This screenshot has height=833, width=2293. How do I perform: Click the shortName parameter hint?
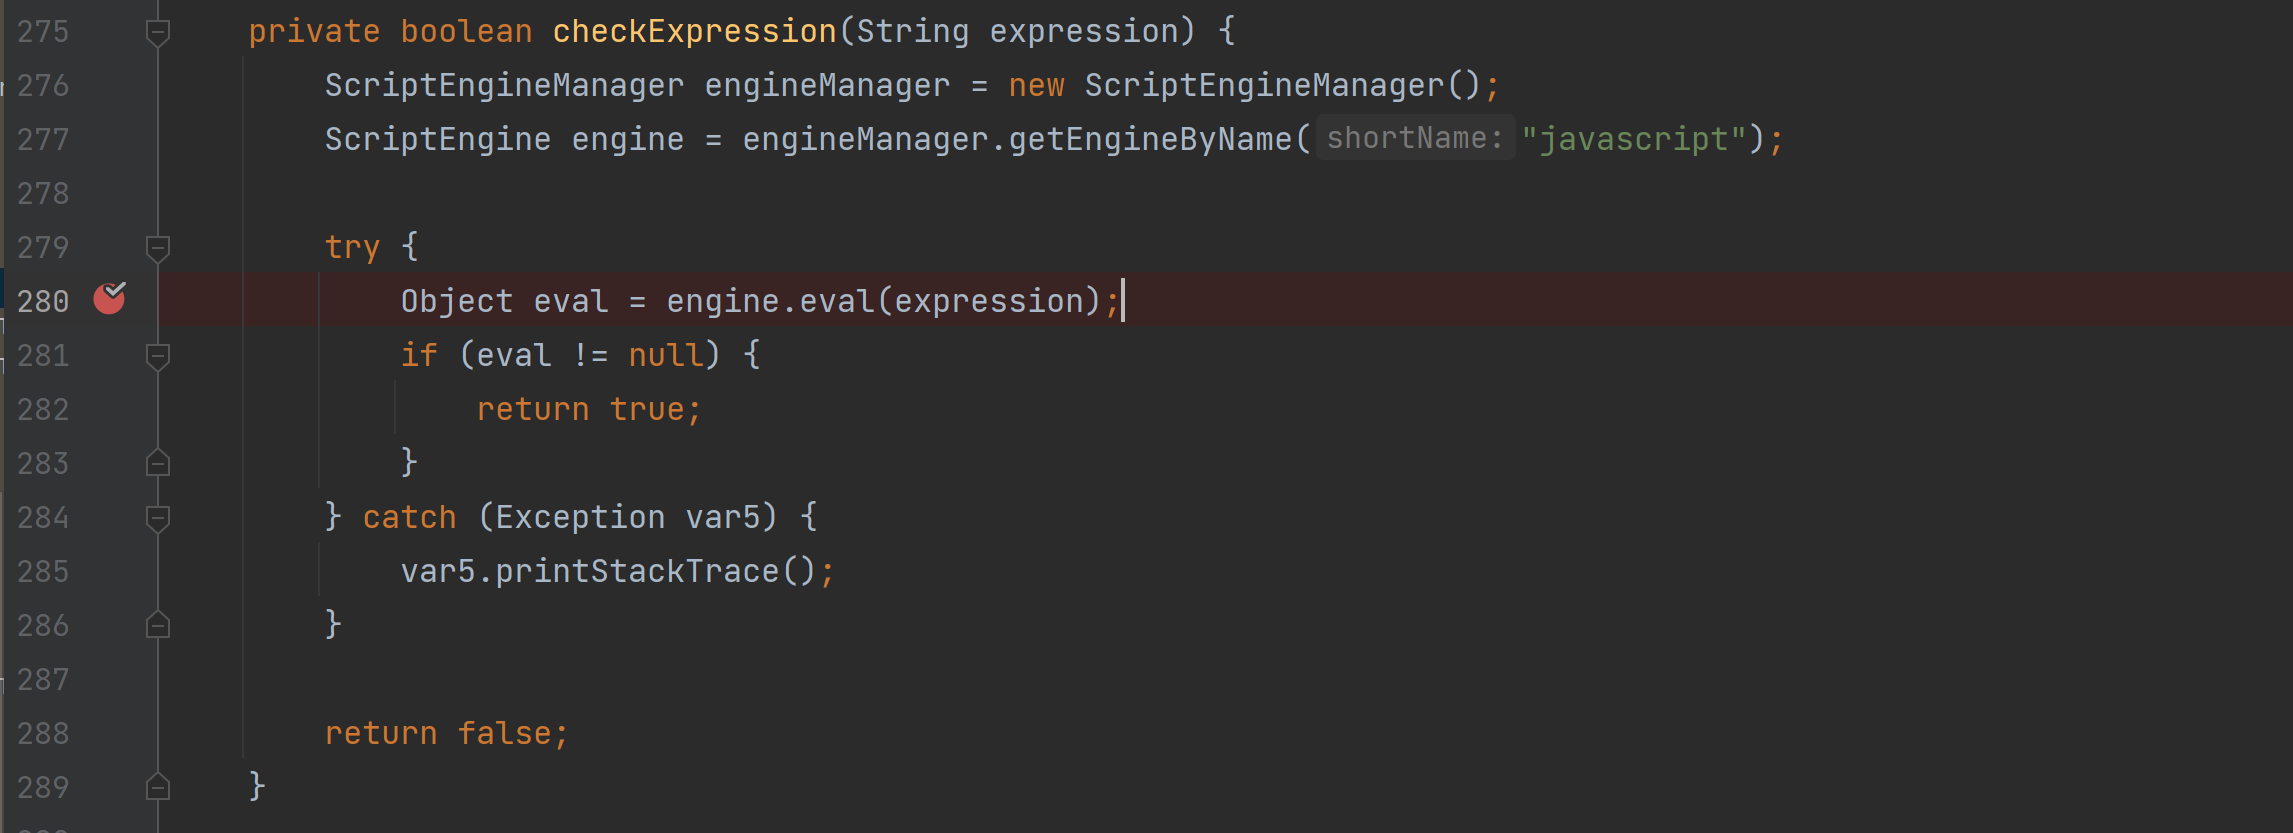1414,138
